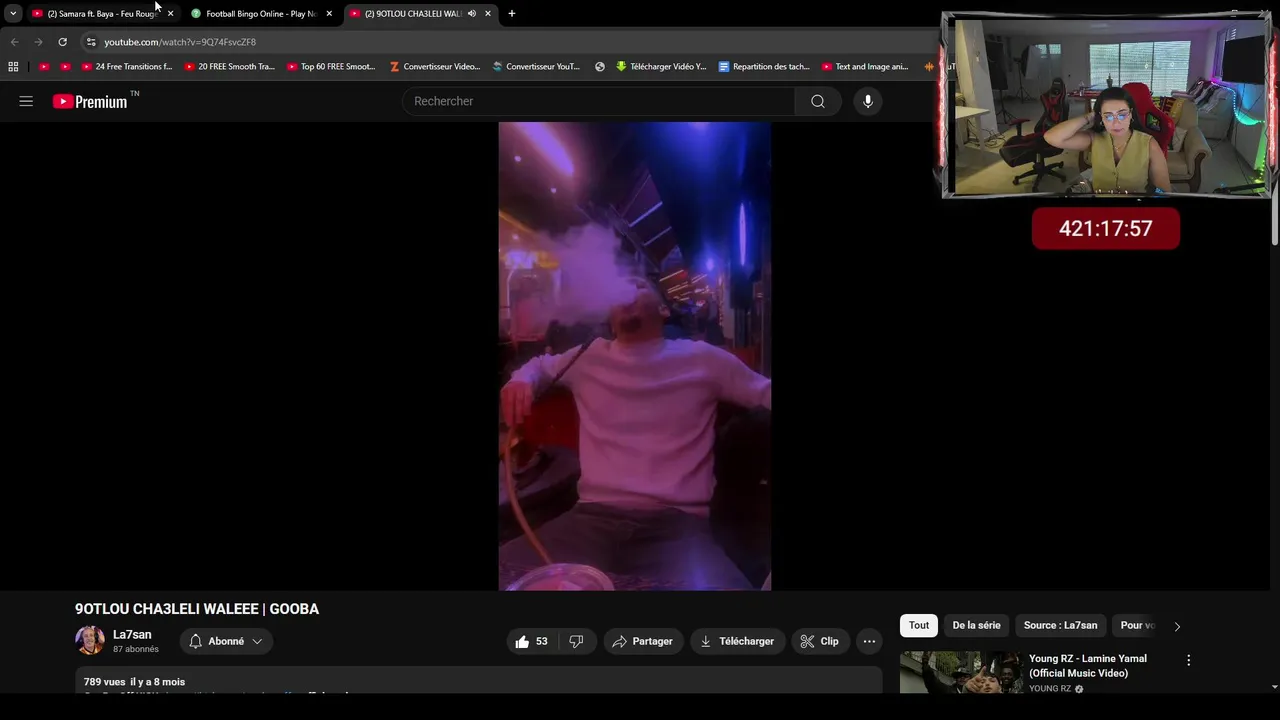Create a Clip with the scissors button
Screen dimensions: 1280x720
tap(820, 641)
